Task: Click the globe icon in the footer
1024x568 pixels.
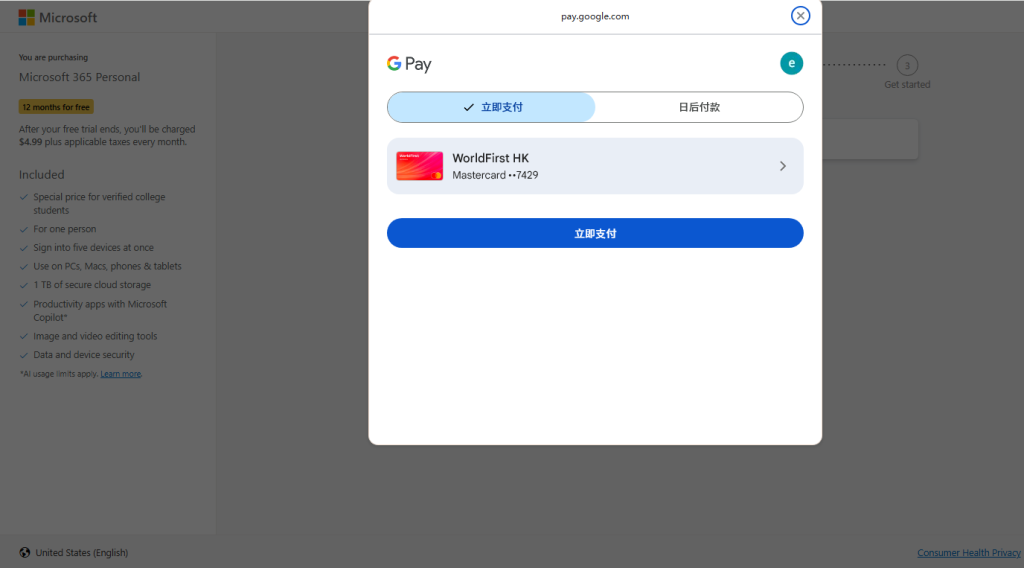Action: point(25,553)
